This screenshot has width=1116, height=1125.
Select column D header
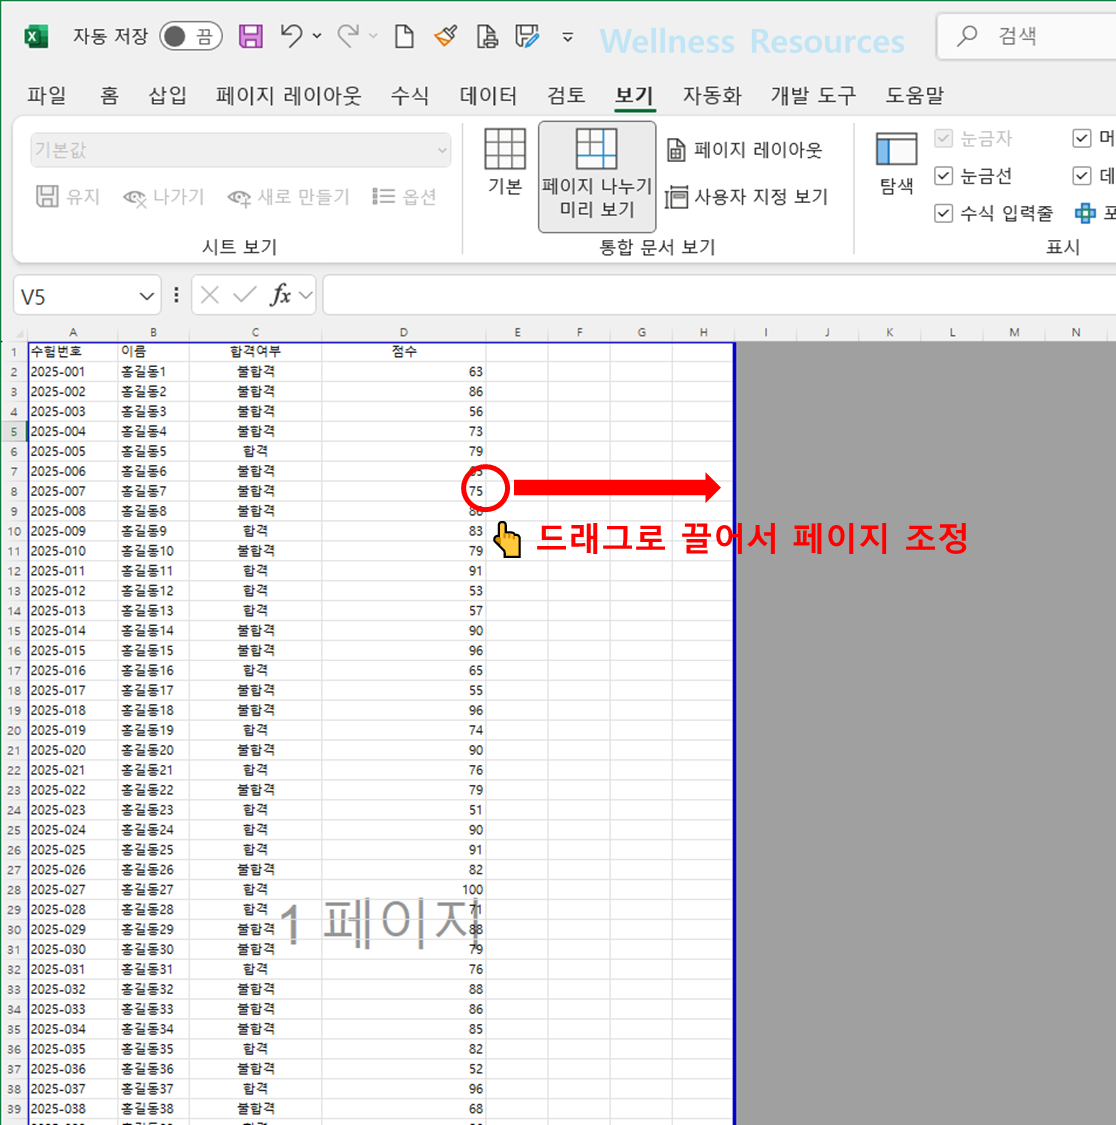click(403, 332)
